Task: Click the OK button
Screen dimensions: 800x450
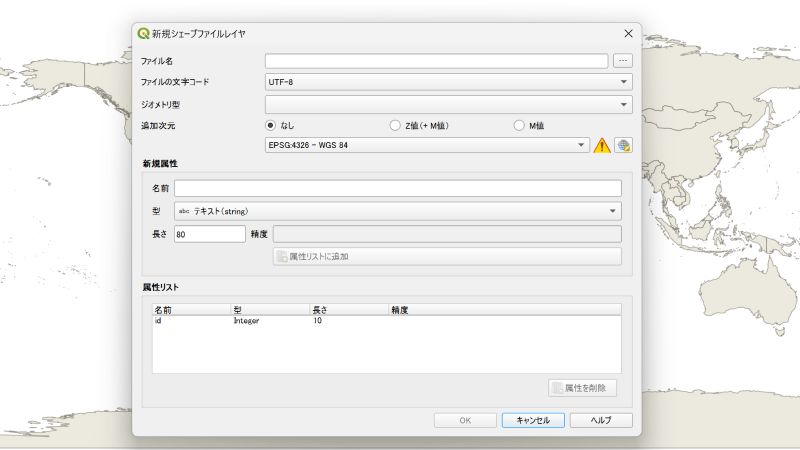Action: click(x=465, y=420)
